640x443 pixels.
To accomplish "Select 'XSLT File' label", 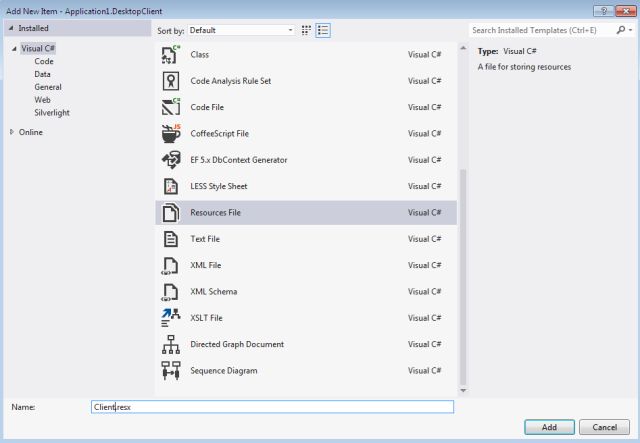I will (x=206, y=318).
